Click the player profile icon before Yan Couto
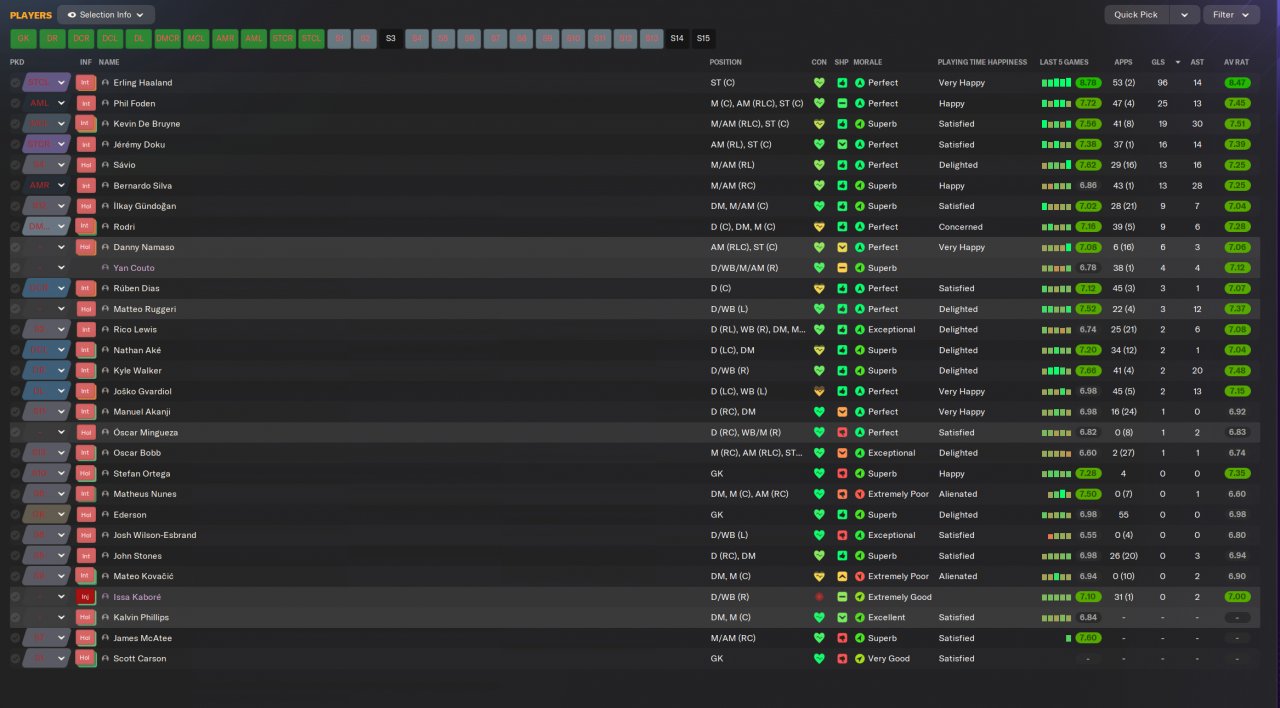The height and width of the screenshot is (708, 1280). point(106,268)
